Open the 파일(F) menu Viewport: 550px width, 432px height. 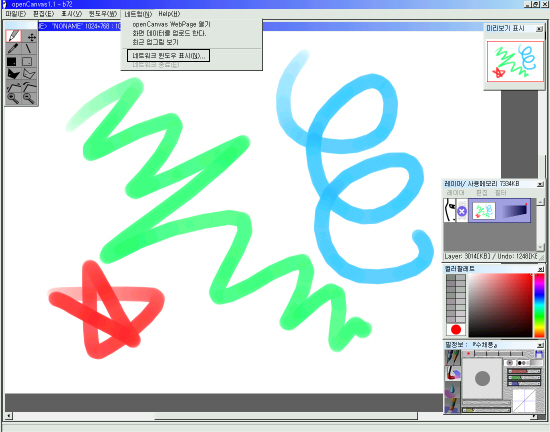(16, 14)
